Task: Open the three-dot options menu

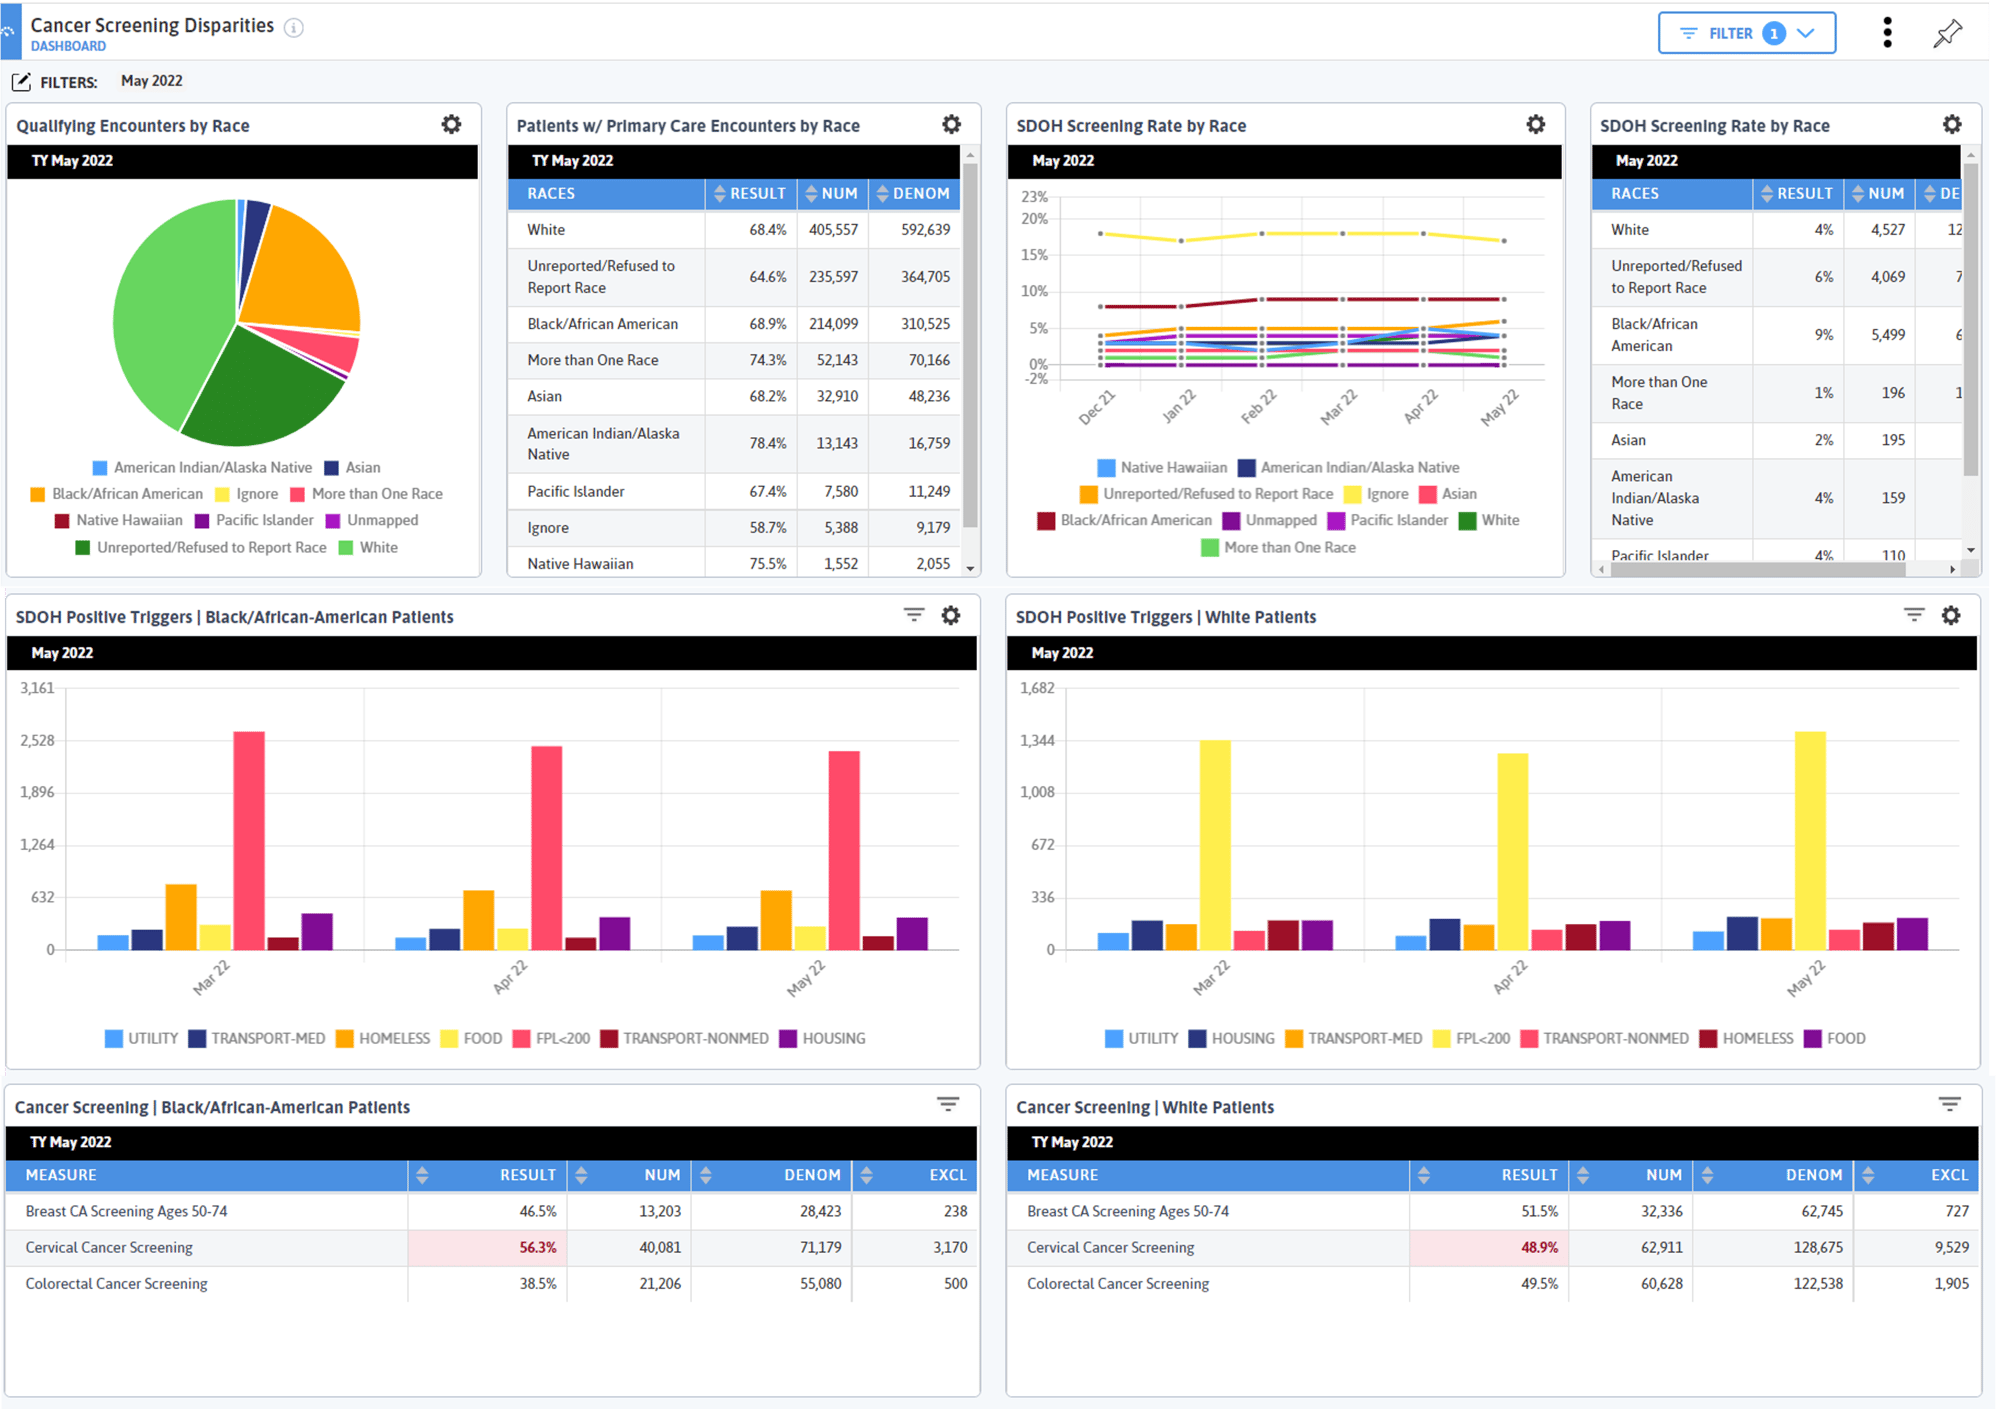Action: [x=1887, y=32]
